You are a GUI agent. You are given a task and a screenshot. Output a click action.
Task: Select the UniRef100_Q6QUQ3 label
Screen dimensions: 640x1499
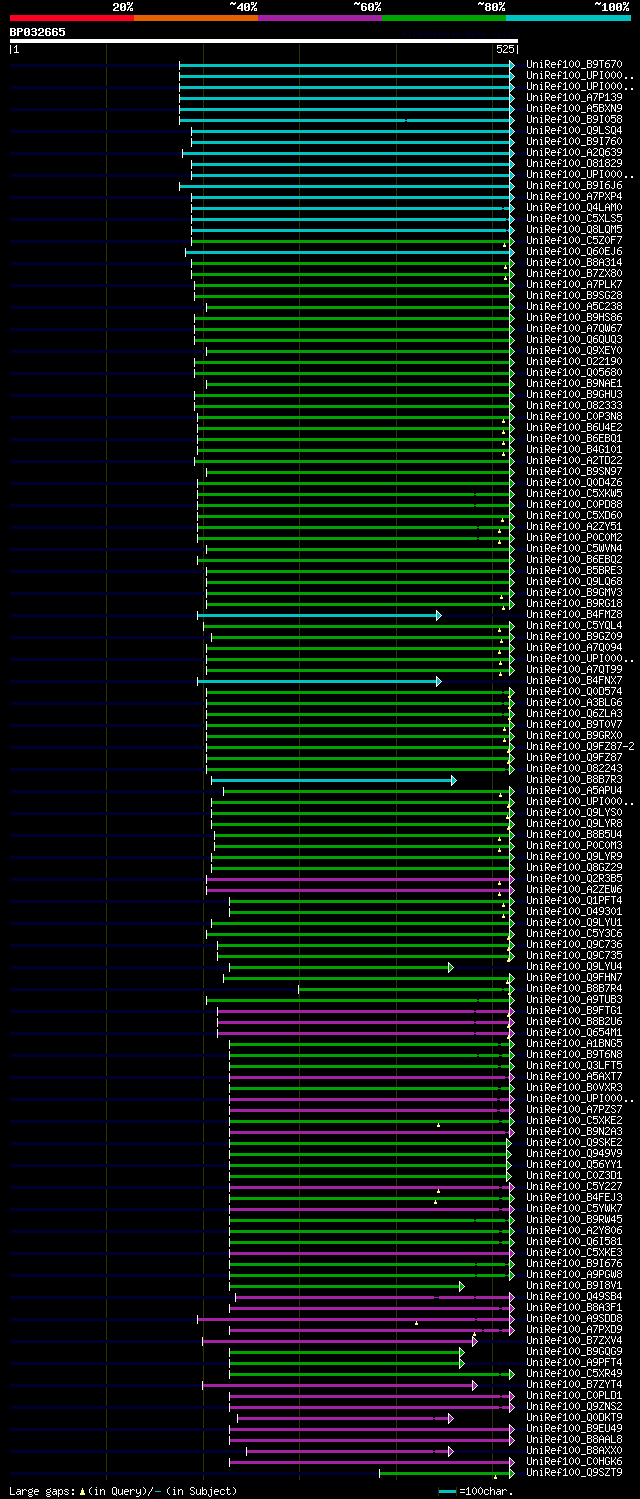[575, 340]
